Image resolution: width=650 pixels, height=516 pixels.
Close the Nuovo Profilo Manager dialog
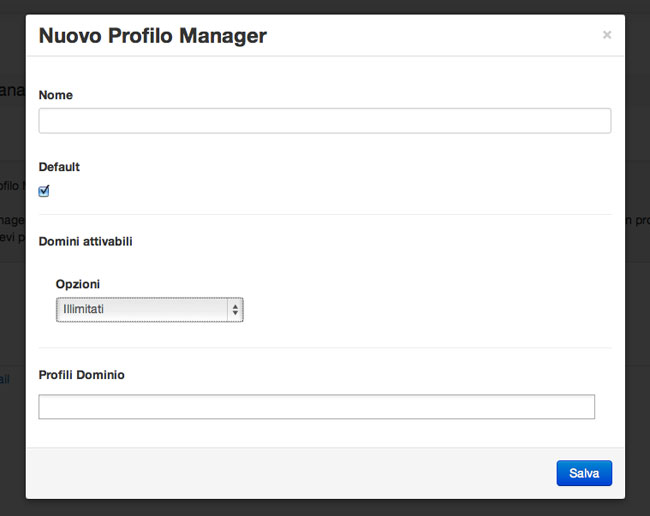click(606, 35)
